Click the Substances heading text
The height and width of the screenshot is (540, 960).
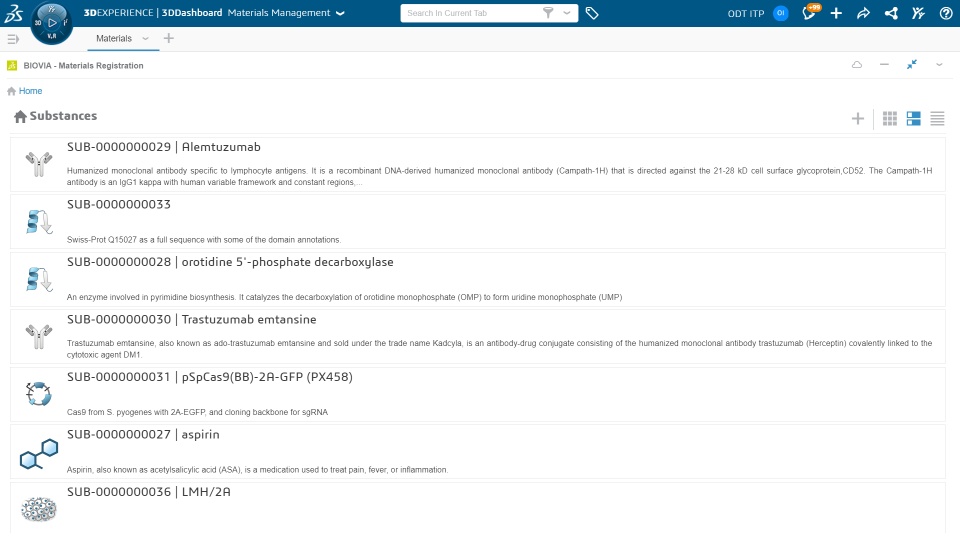(63, 116)
